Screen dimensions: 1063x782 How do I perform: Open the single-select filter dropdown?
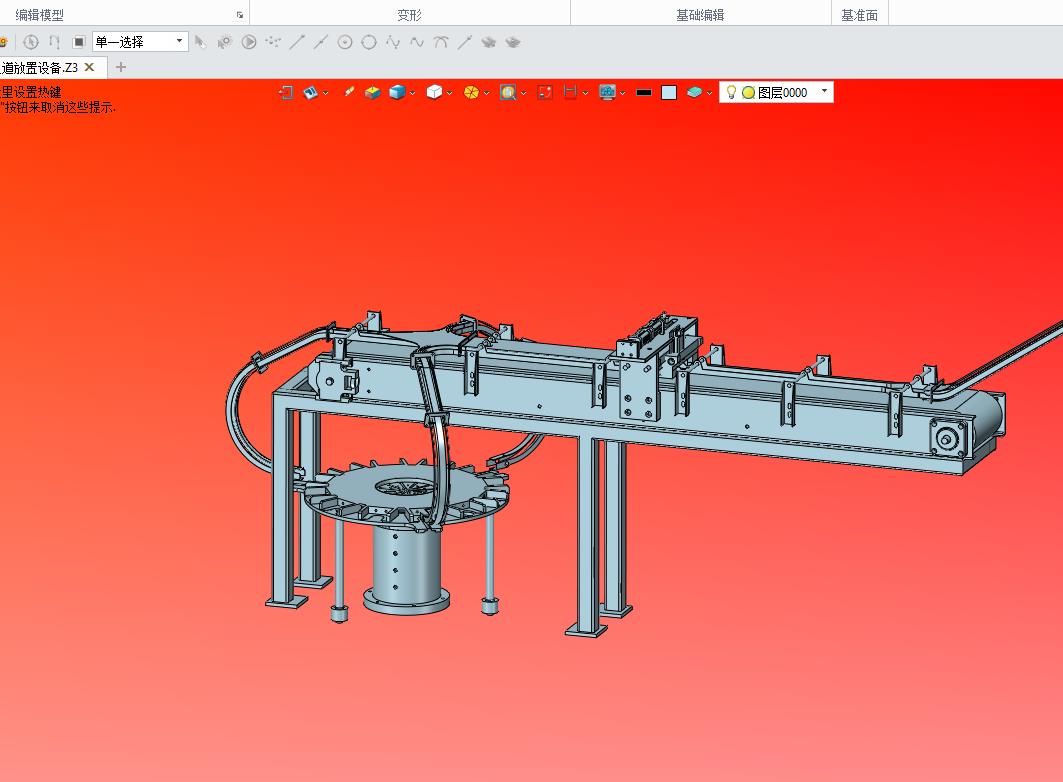[140, 42]
